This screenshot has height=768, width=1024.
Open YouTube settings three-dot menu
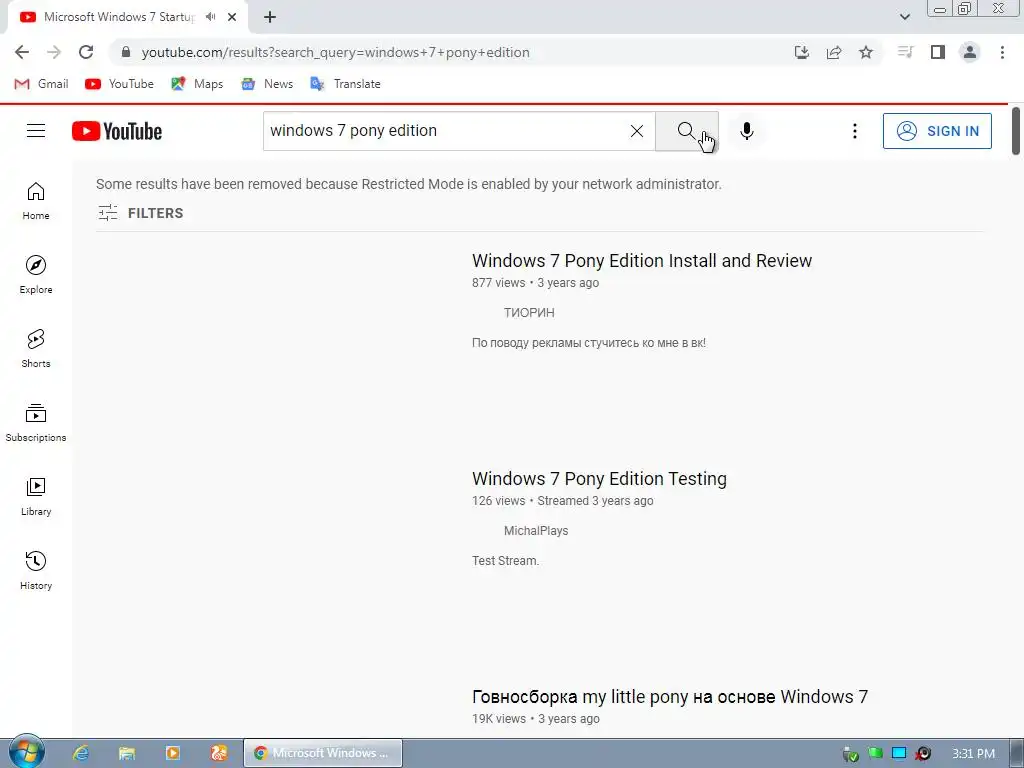click(854, 131)
